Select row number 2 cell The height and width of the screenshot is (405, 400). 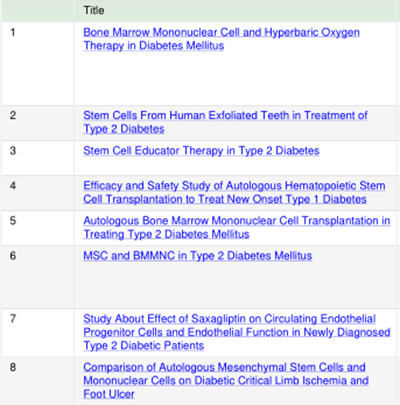point(37,123)
